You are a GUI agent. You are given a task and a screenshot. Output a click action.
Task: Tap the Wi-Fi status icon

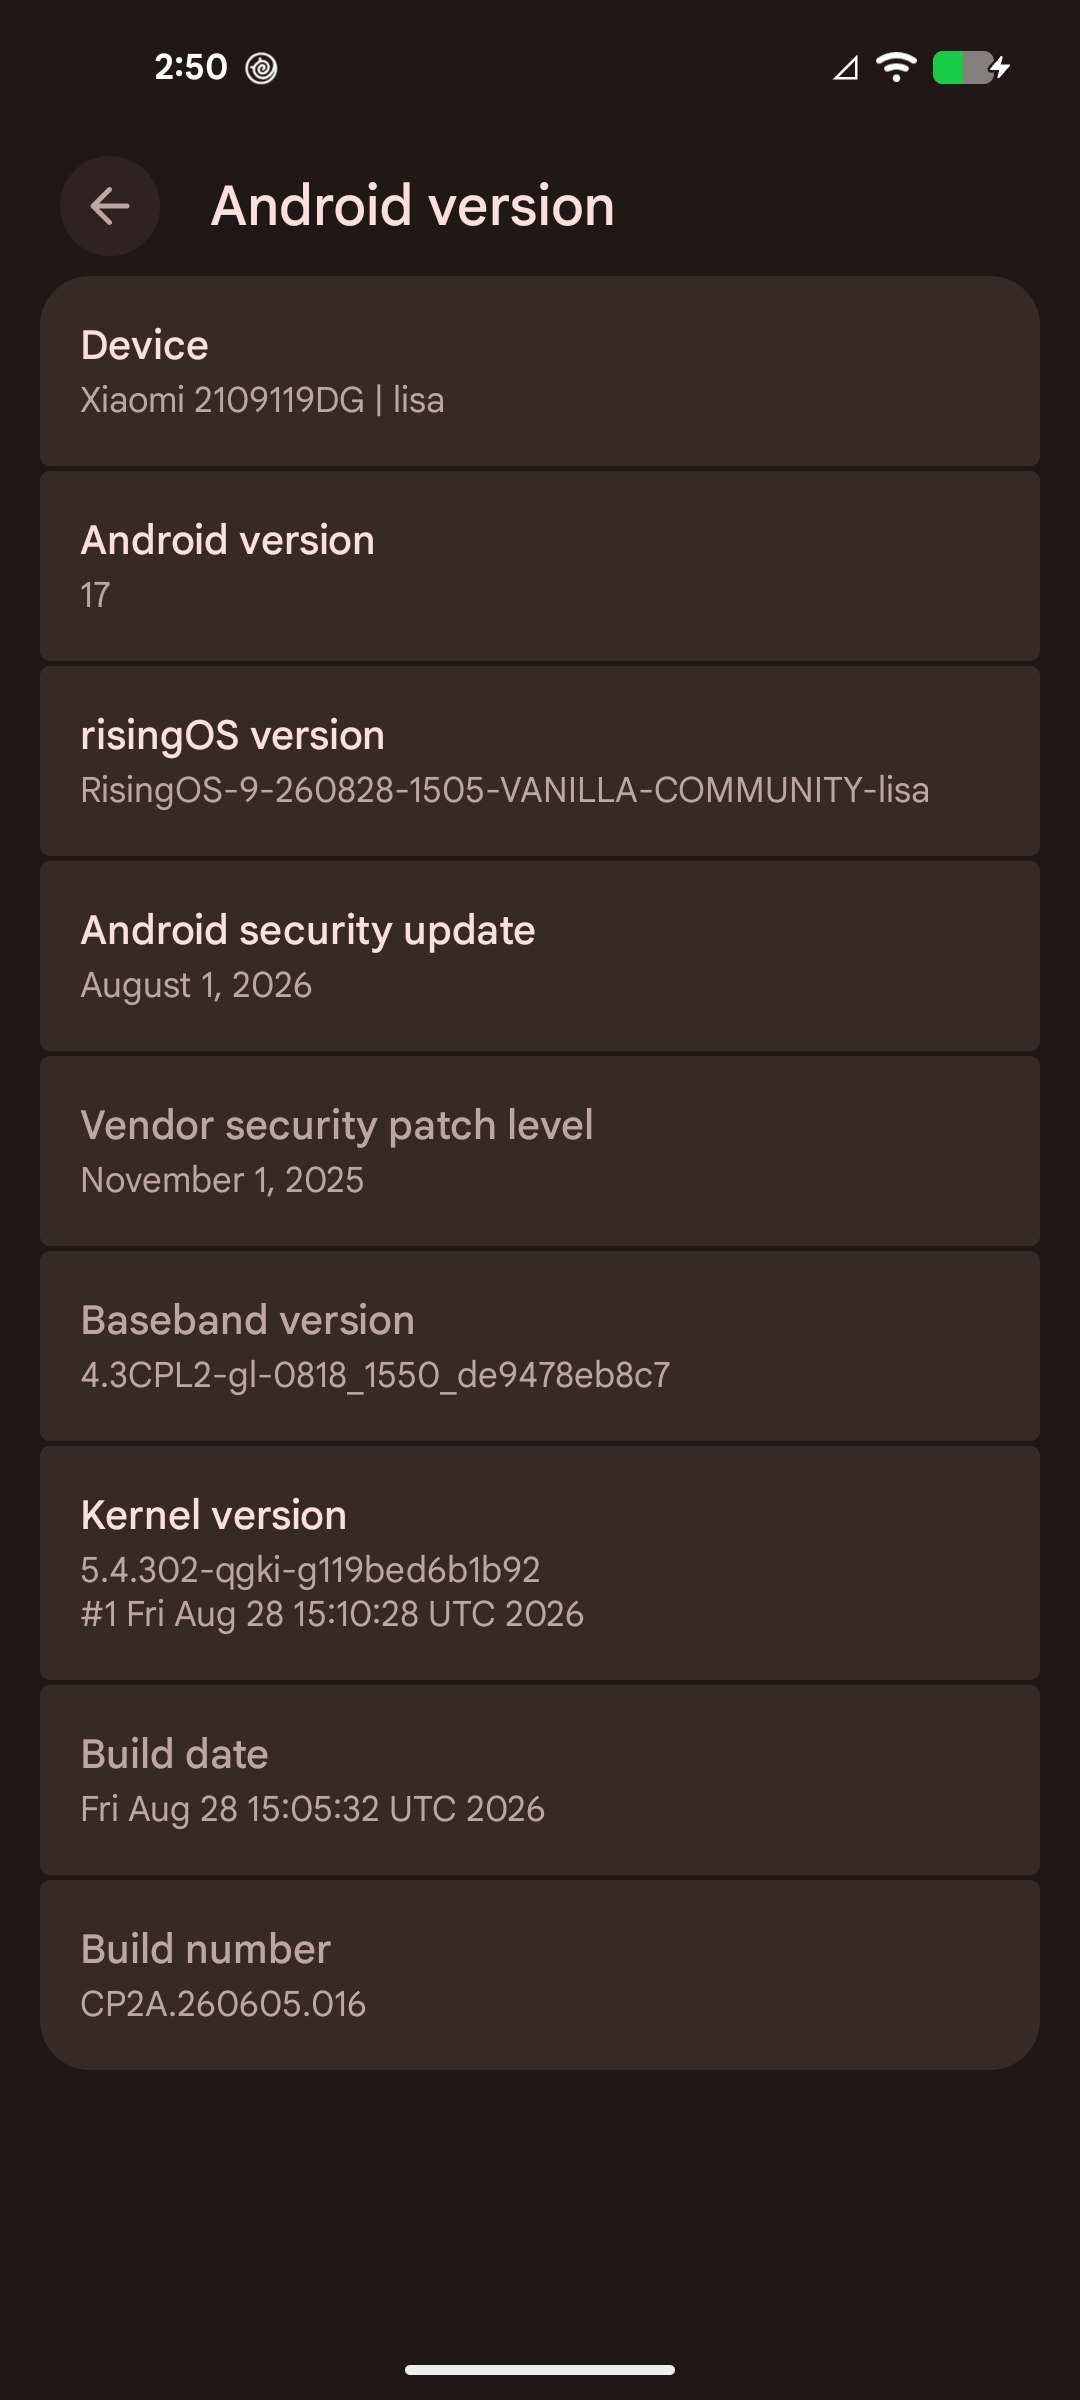tap(896, 67)
